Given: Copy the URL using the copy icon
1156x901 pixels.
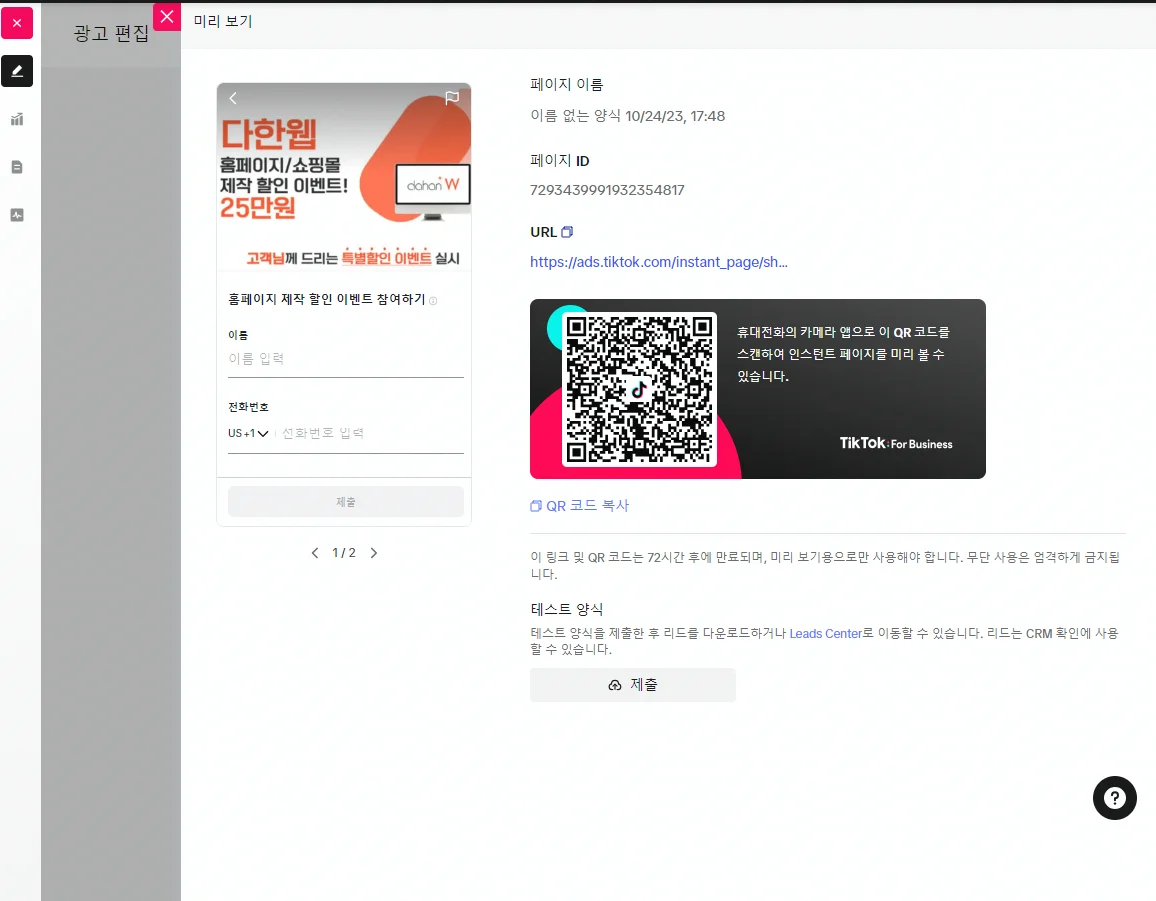Looking at the screenshot, I should click(x=567, y=231).
